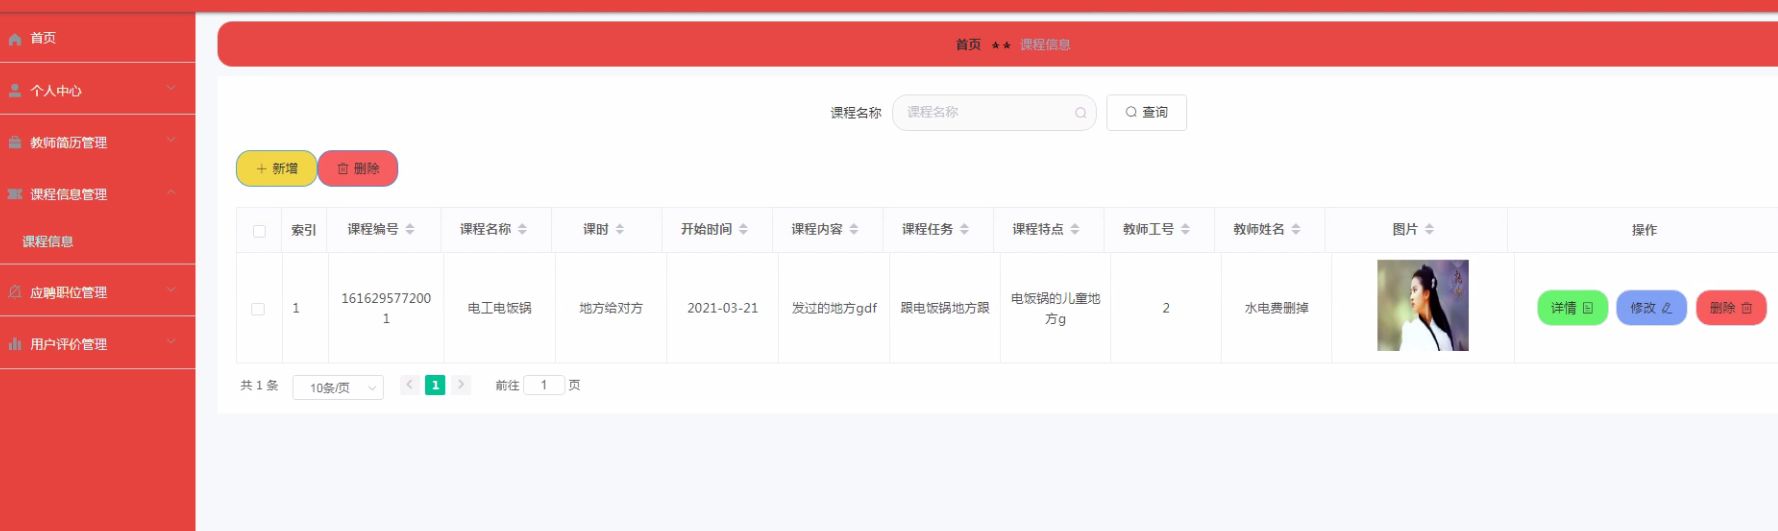Viewport: 1778px width, 531px height.
Task: Open the 10条/页 page size dropdown
Action: coord(338,387)
